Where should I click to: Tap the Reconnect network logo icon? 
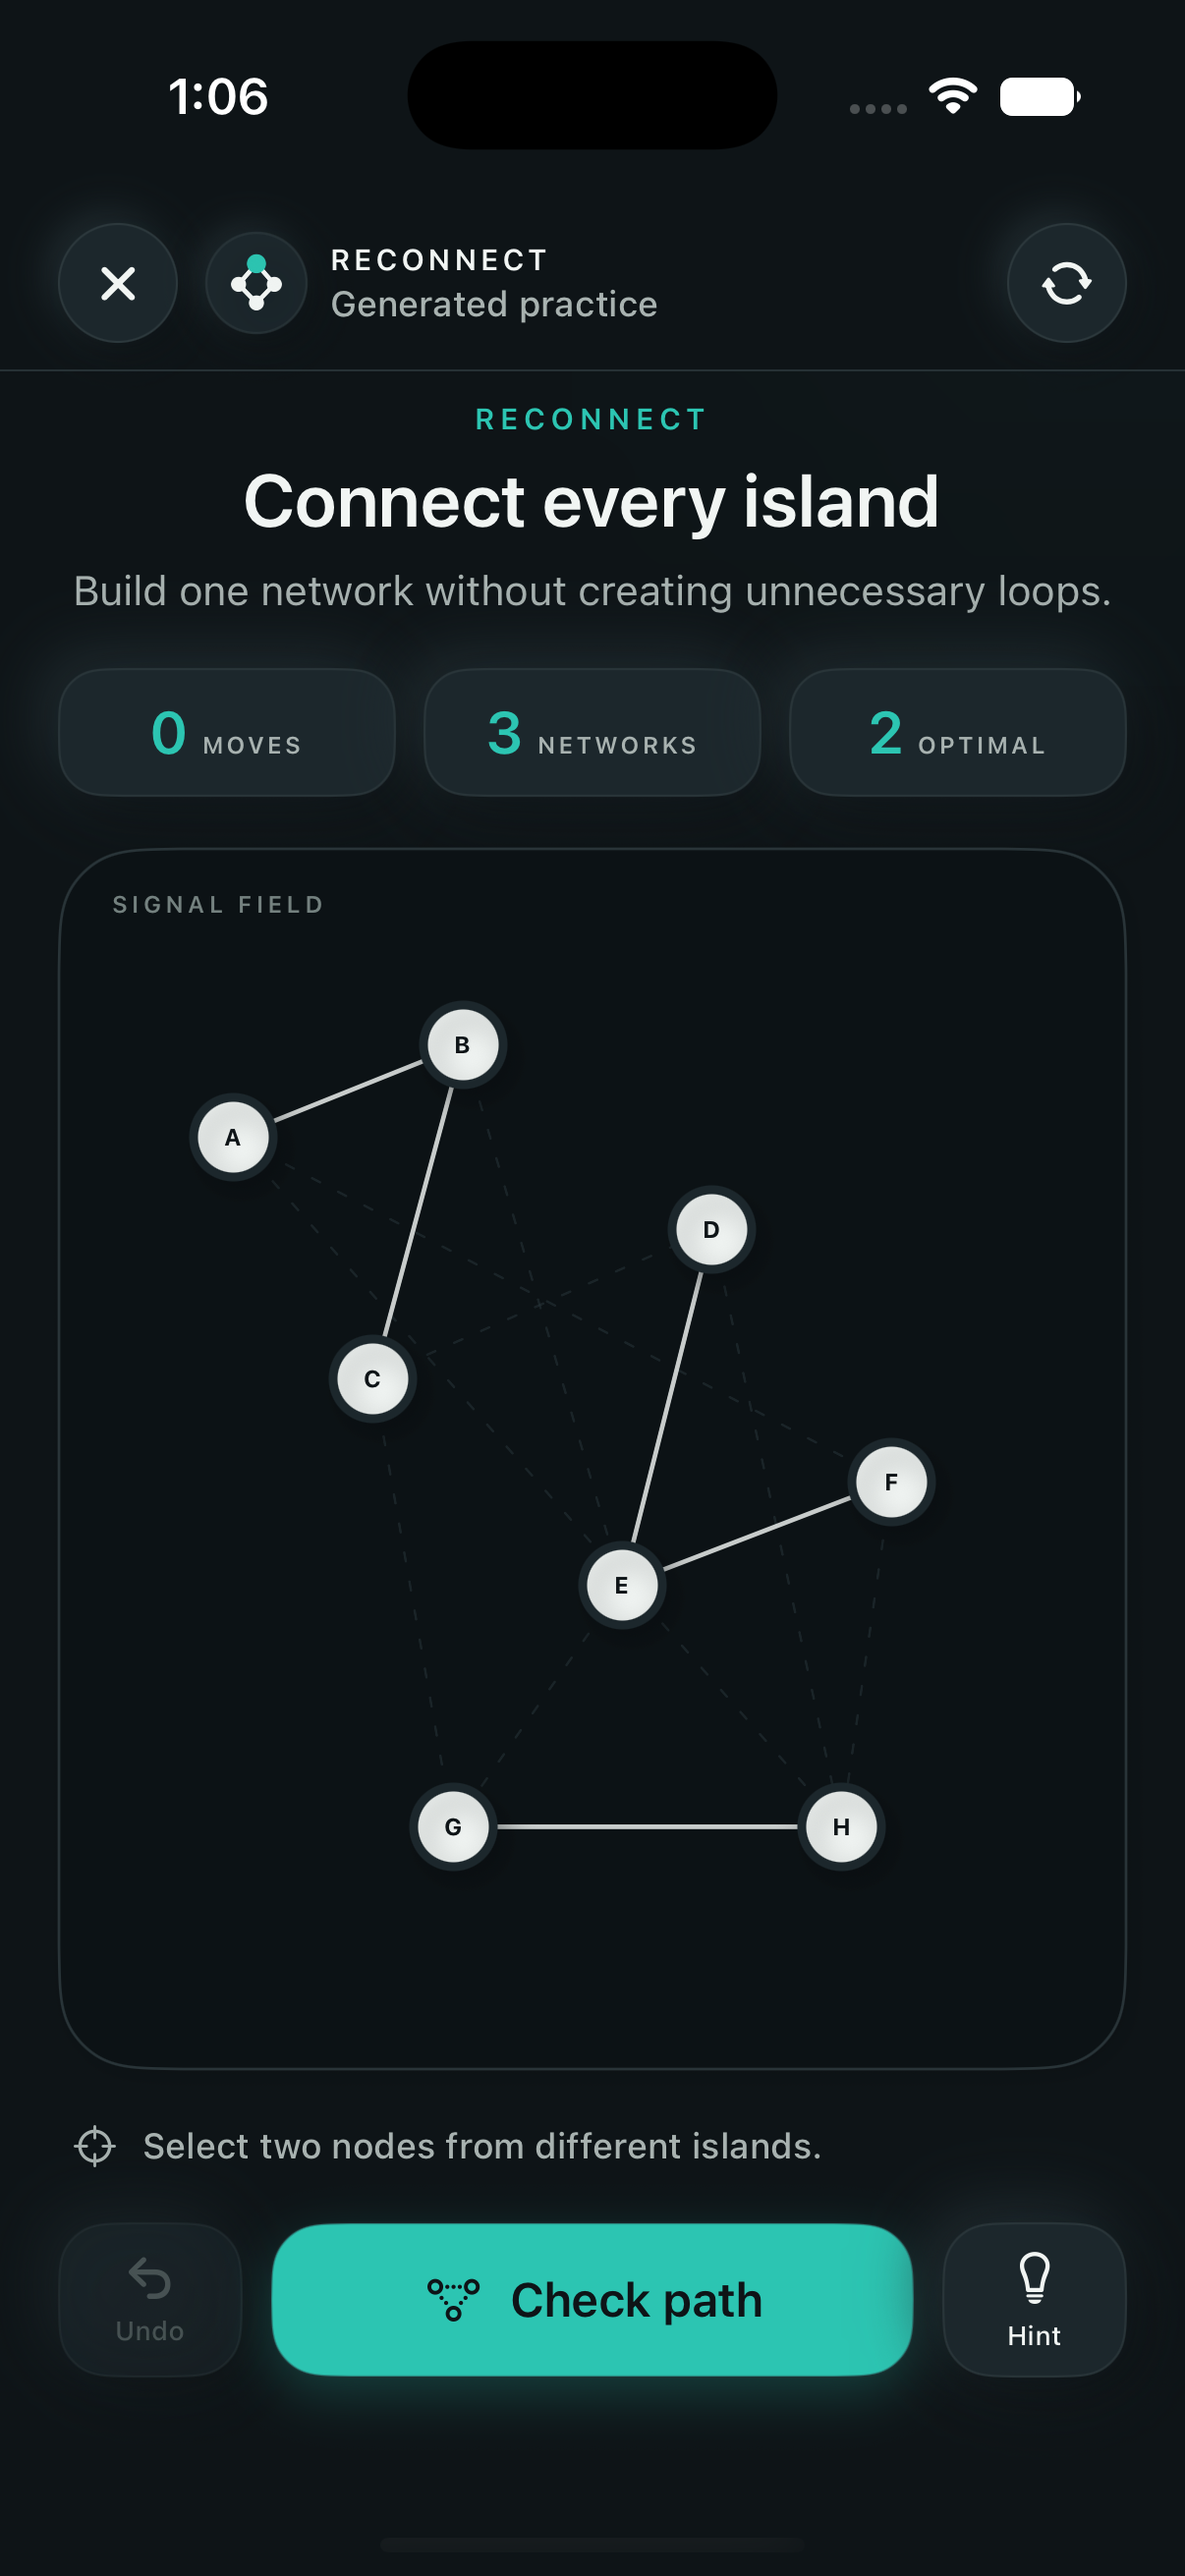[x=256, y=283]
